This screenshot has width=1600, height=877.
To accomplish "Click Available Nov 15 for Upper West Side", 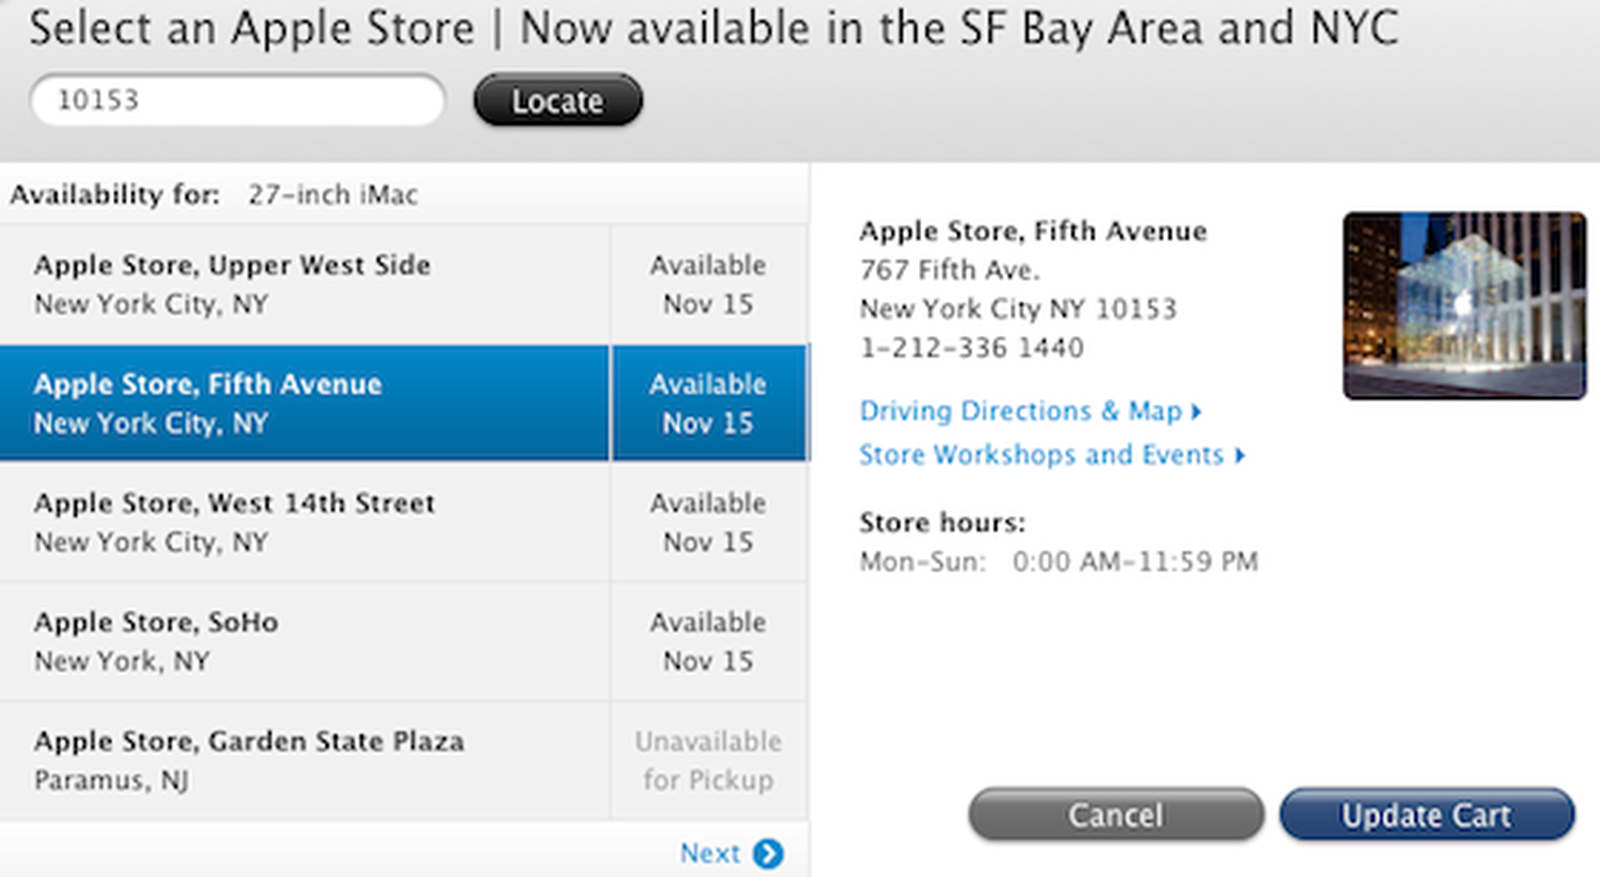I will 708,284.
